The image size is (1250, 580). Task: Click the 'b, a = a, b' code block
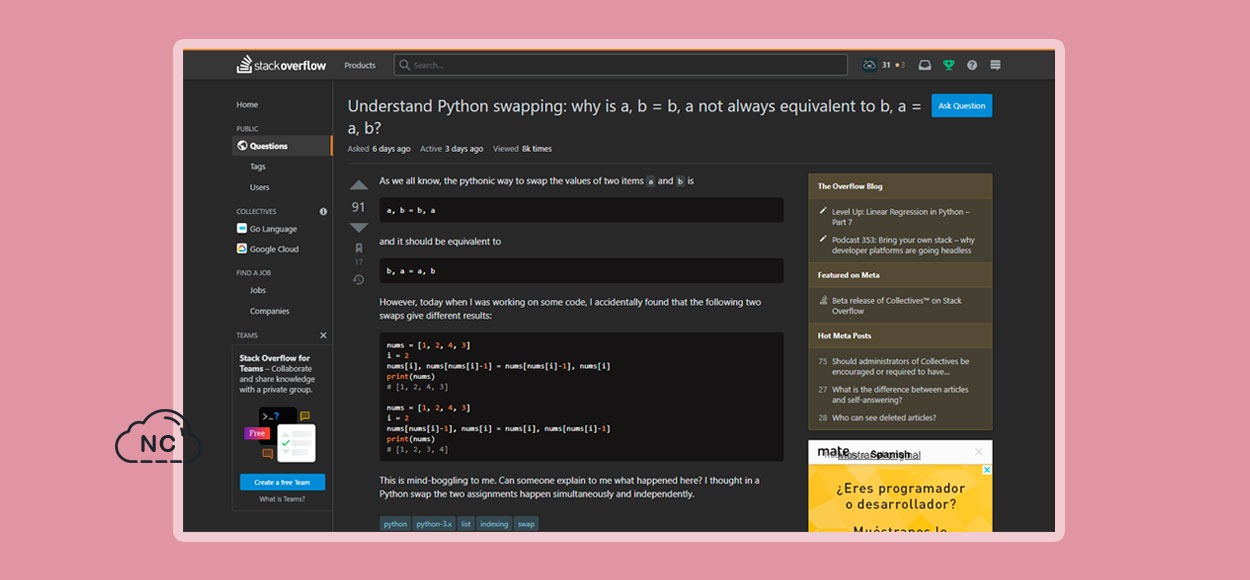(582, 271)
